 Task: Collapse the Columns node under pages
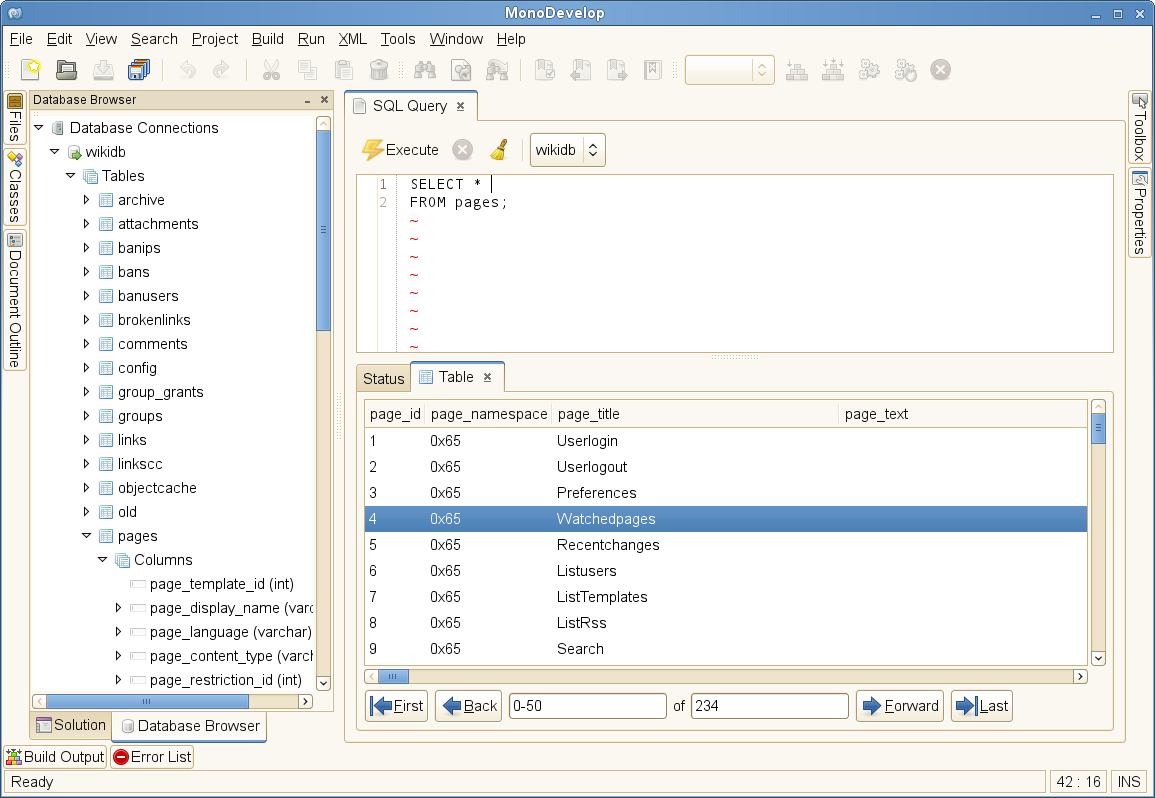[x=102, y=560]
